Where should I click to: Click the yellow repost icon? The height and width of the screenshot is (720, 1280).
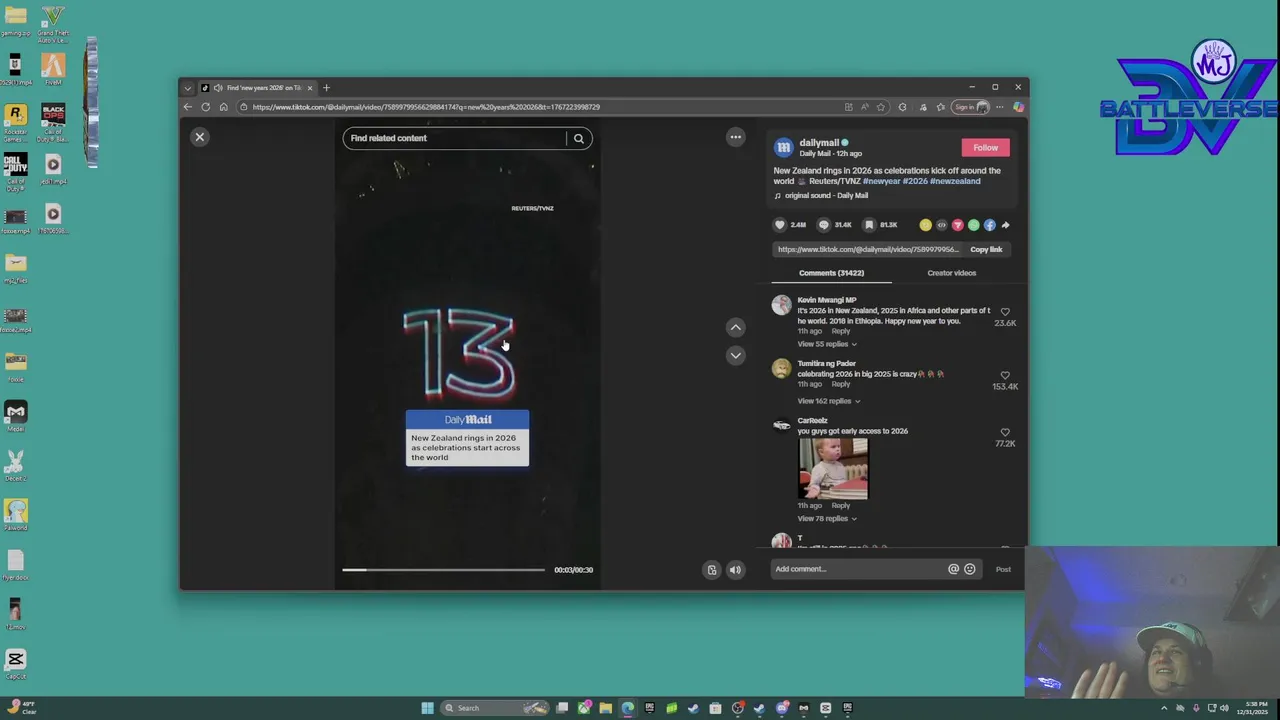point(925,225)
